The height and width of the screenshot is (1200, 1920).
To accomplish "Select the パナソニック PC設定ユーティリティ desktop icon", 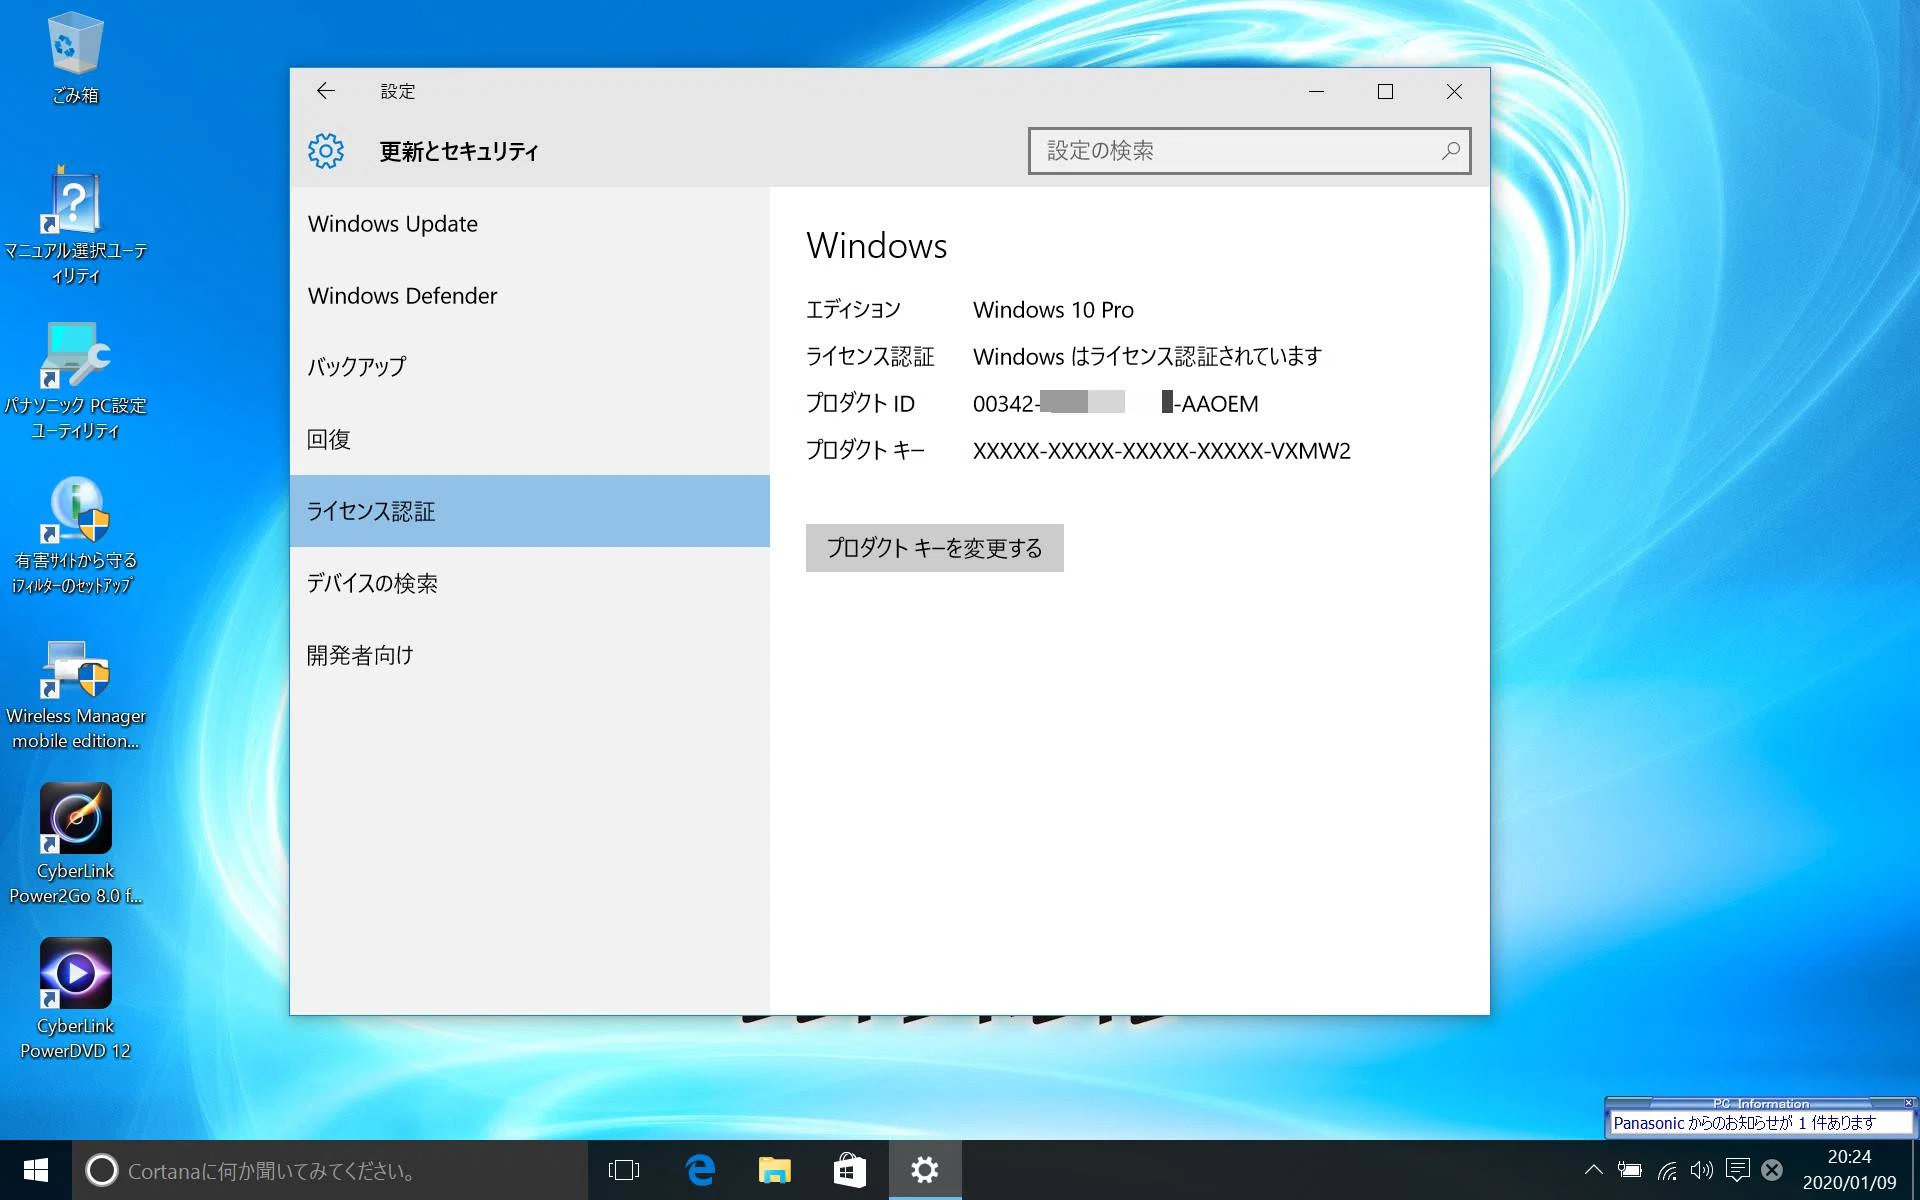I will click(x=75, y=382).
